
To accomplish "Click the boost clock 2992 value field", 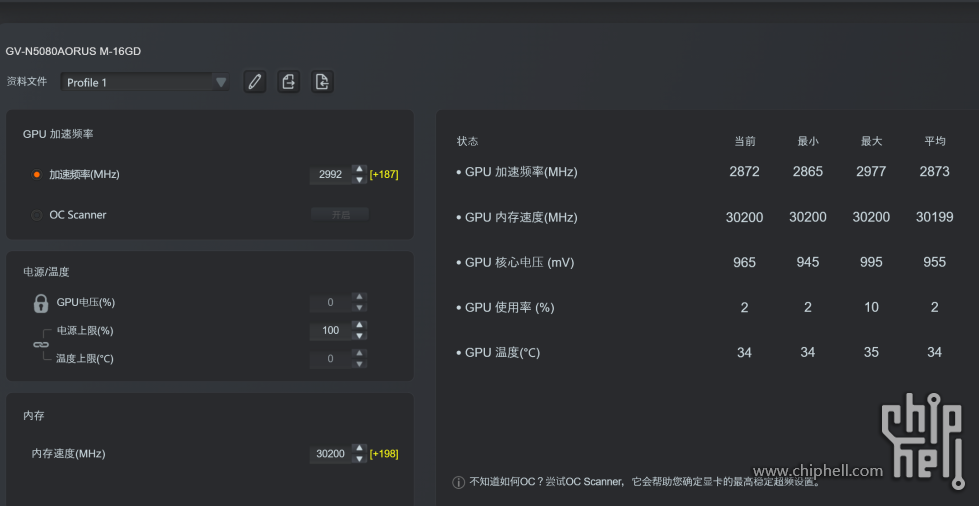I will point(331,174).
